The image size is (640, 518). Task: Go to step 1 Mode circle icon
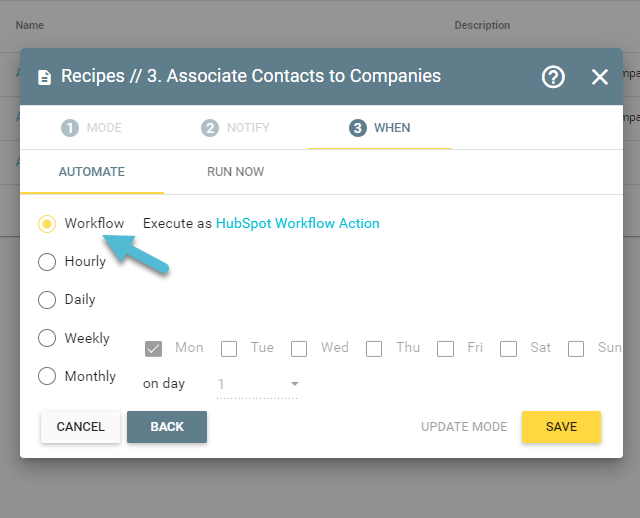click(70, 128)
